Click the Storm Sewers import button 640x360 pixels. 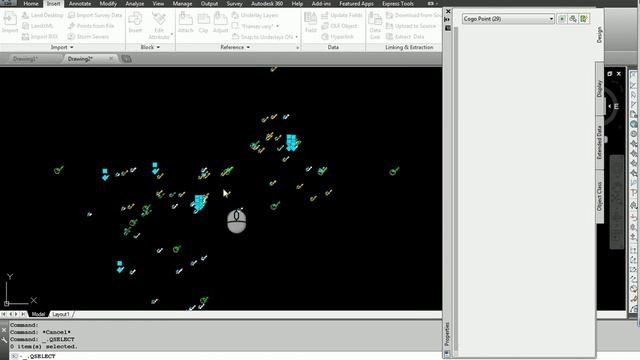tap(88, 36)
